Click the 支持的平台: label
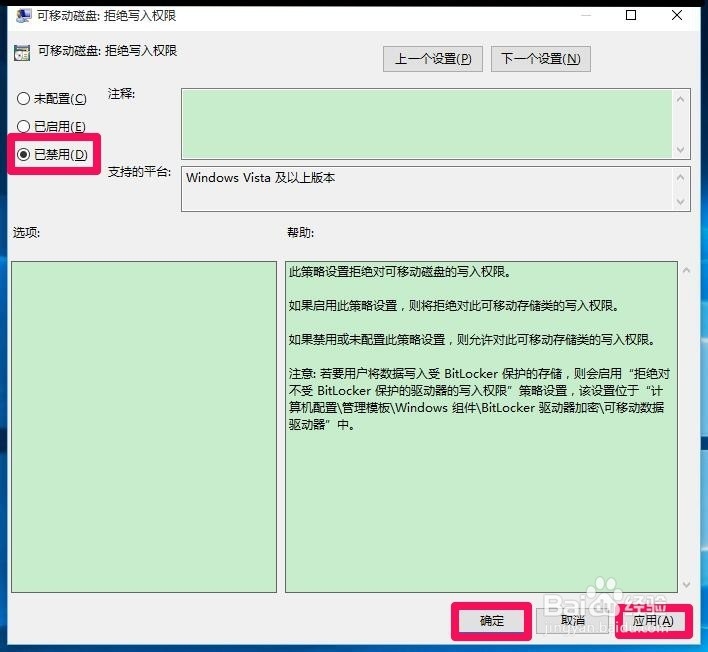 [x=139, y=172]
